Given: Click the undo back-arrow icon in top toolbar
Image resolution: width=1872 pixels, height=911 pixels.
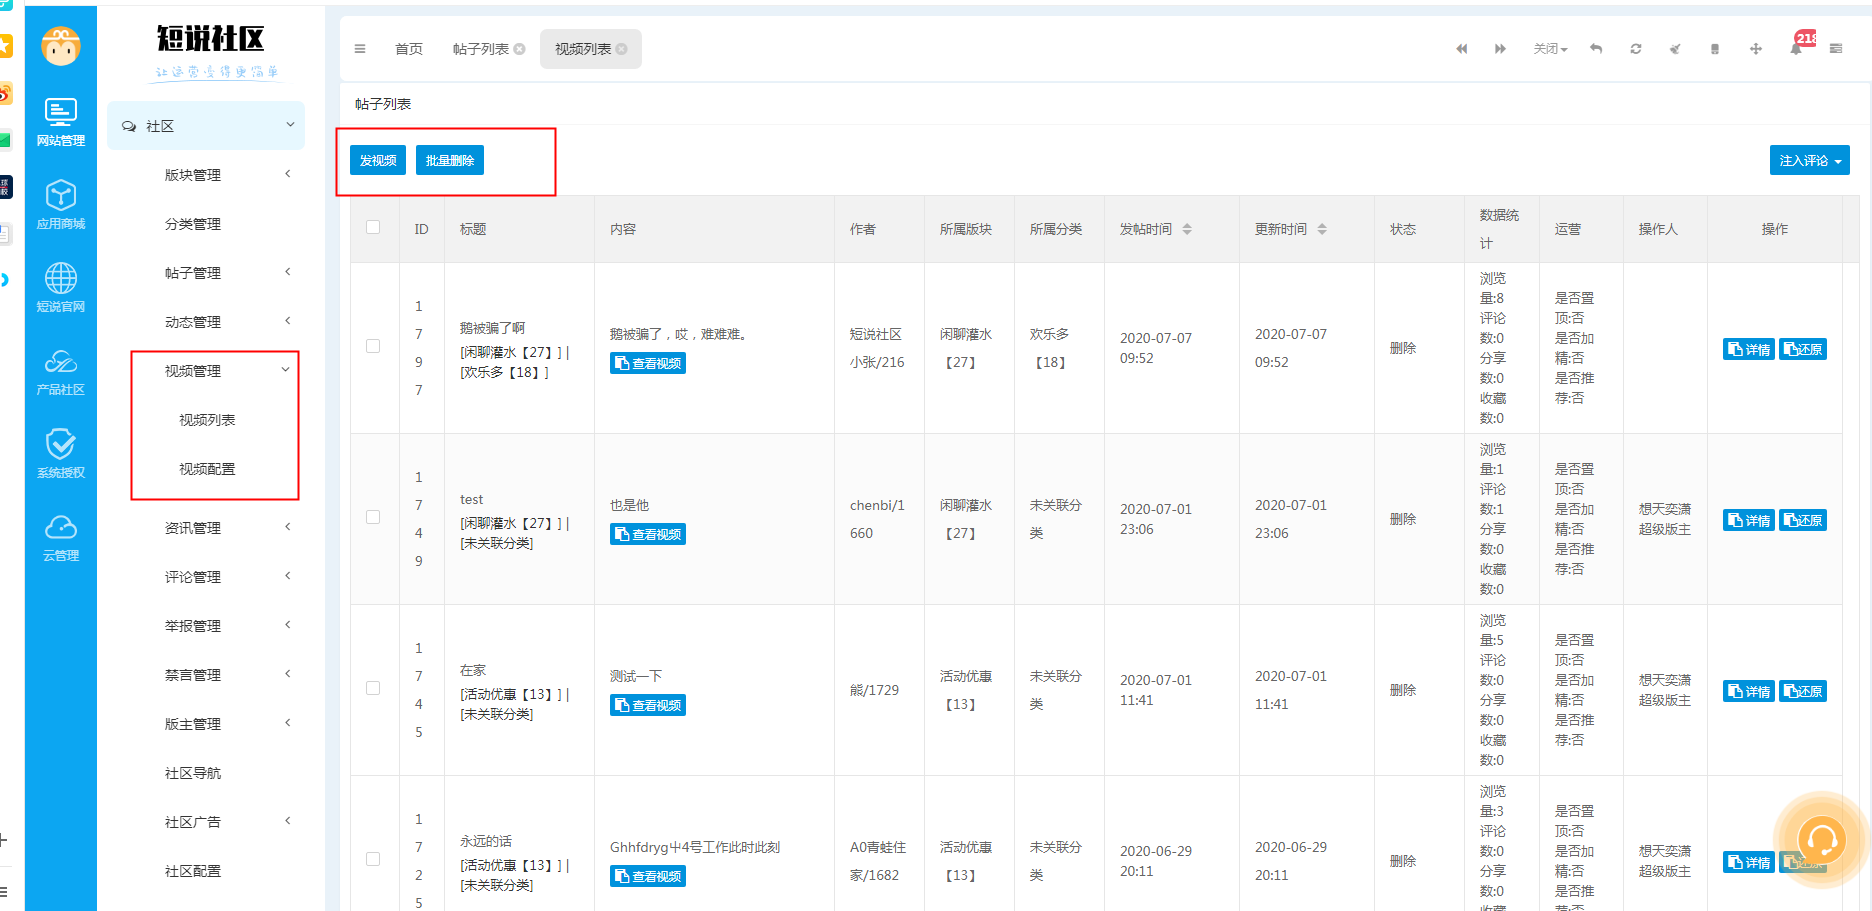Looking at the screenshot, I should [1596, 49].
